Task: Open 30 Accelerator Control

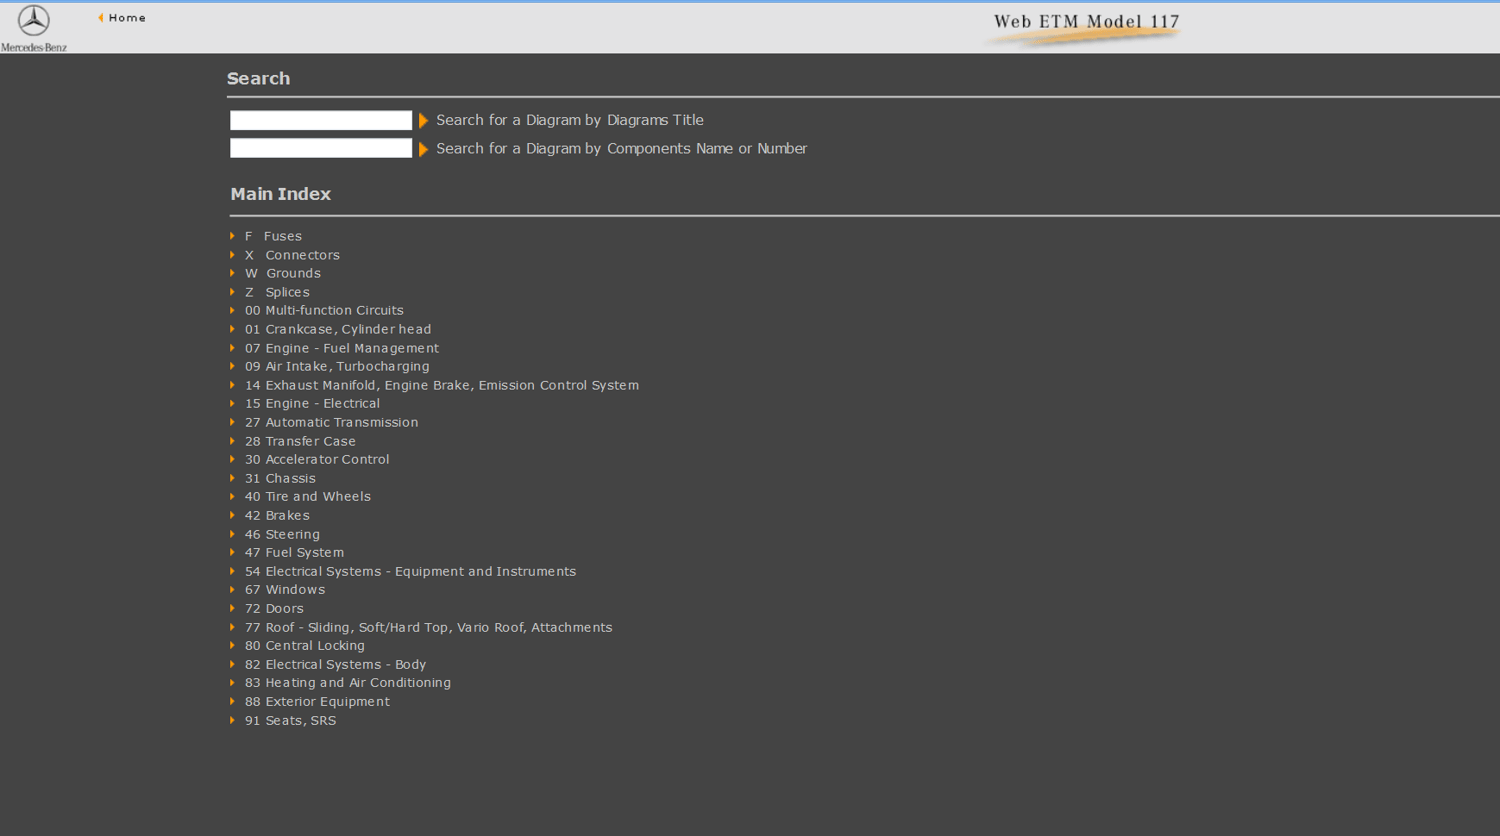Action: point(317,459)
